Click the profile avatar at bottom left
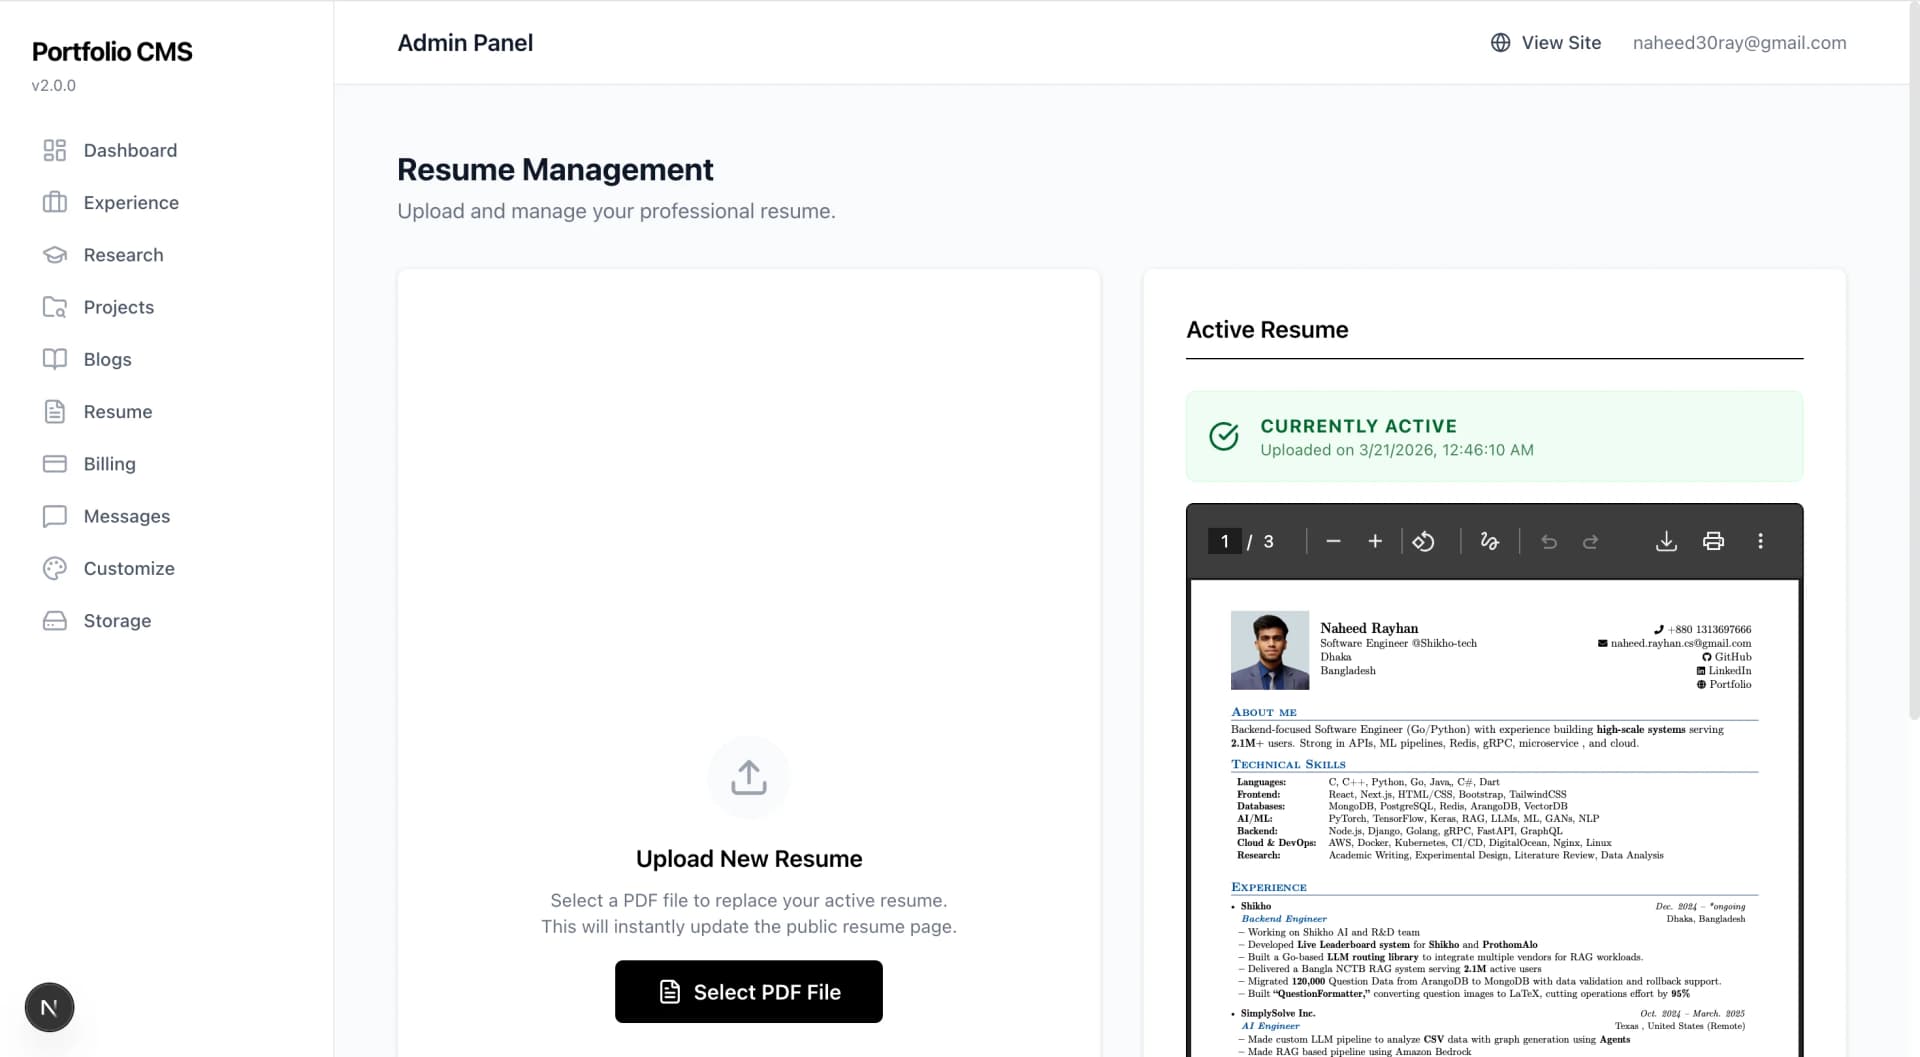 pyautogui.click(x=49, y=1007)
